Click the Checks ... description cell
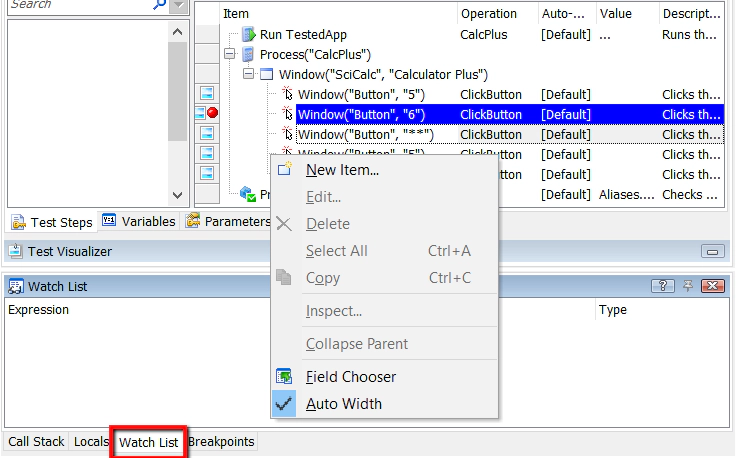The height and width of the screenshot is (458, 736). (690, 195)
